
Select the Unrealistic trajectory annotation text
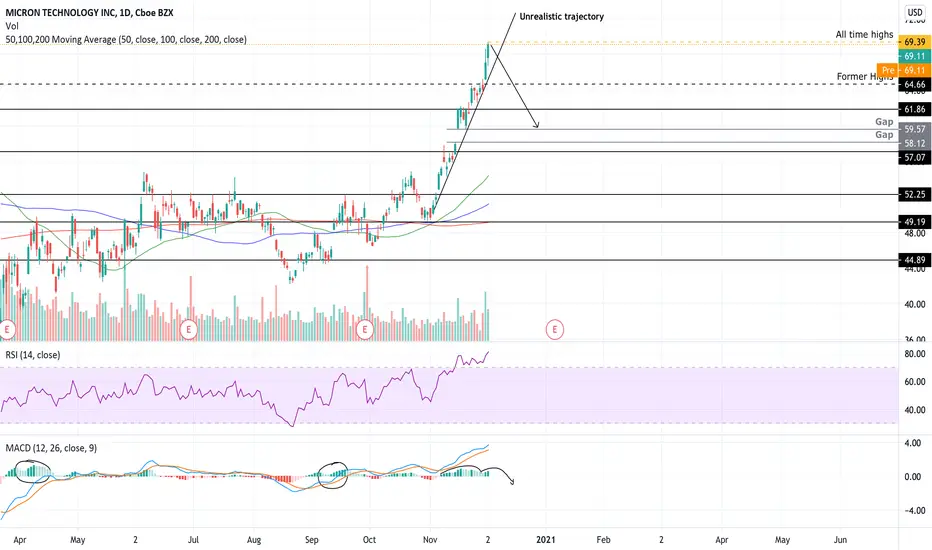[562, 17]
